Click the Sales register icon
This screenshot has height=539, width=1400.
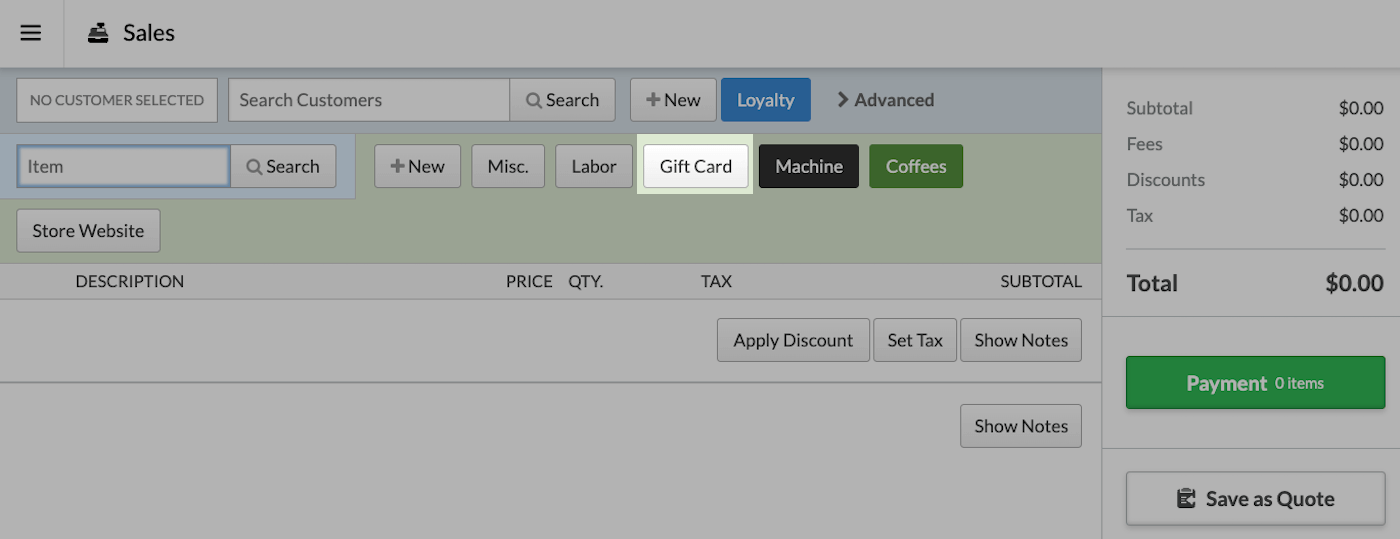pos(98,33)
